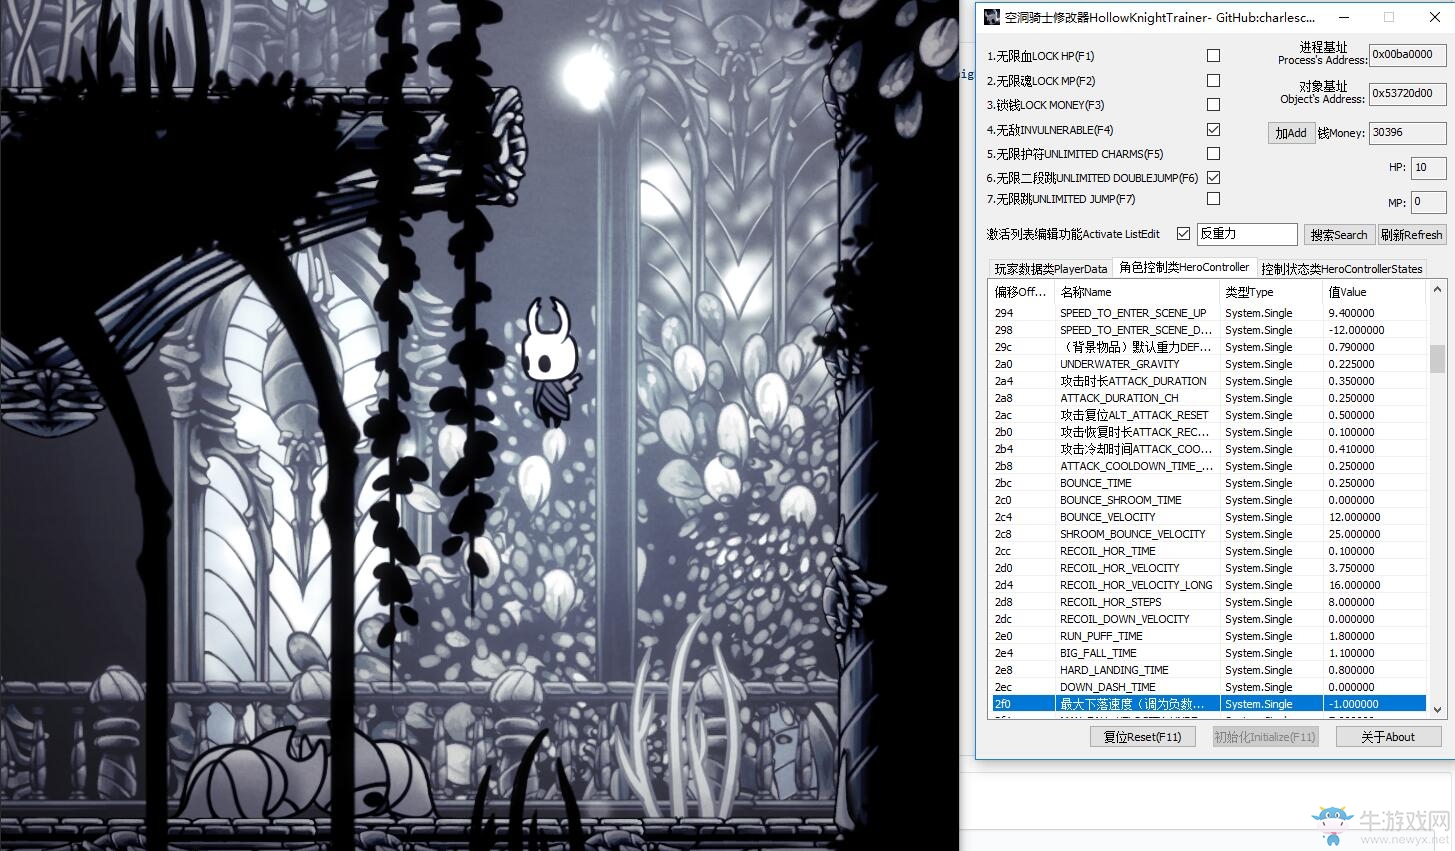This screenshot has width=1455, height=851.
Task: Click the 偏移Offset column header
Action: (x=1020, y=292)
